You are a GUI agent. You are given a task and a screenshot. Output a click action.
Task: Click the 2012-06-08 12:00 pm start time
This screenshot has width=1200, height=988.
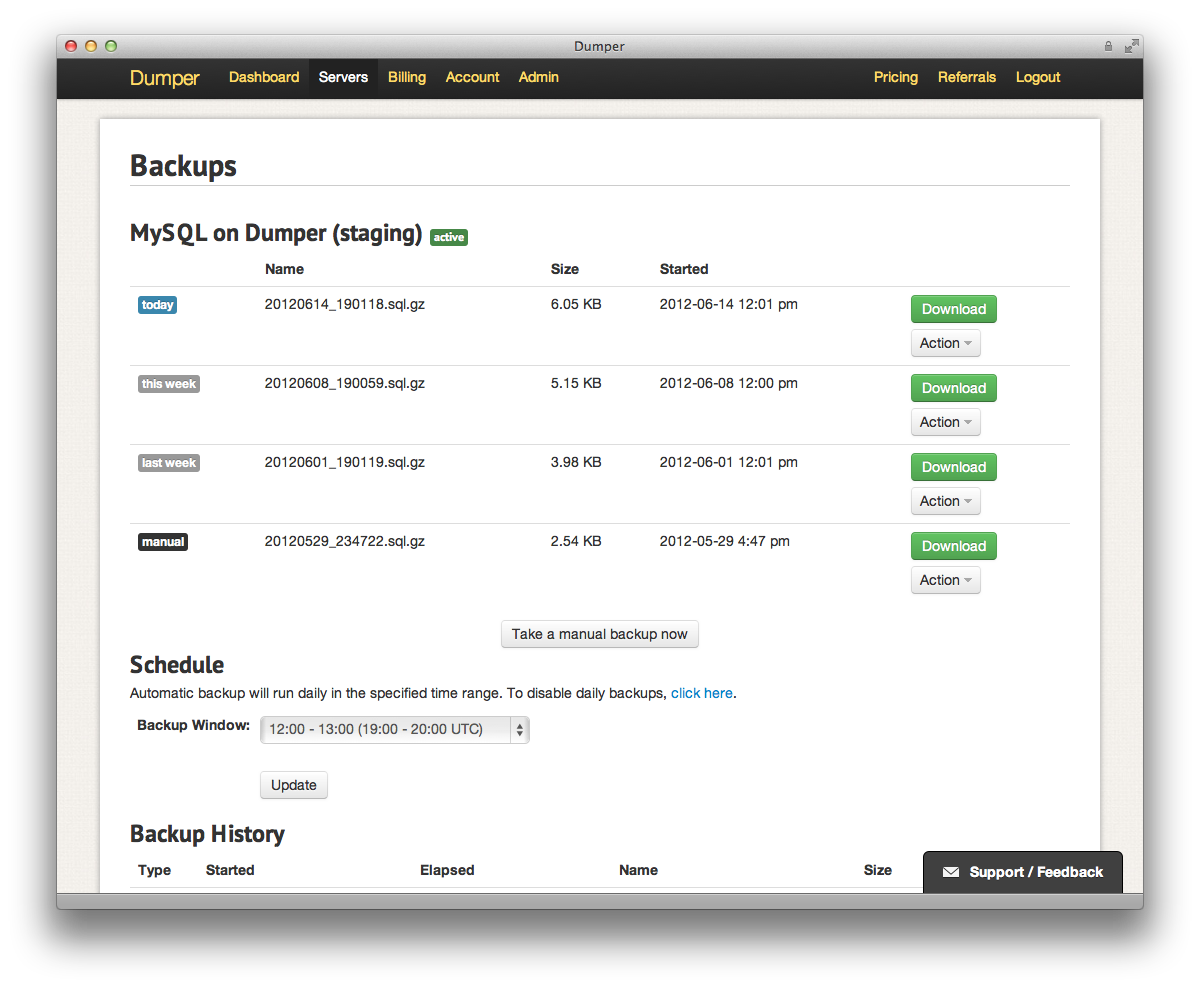click(x=729, y=383)
